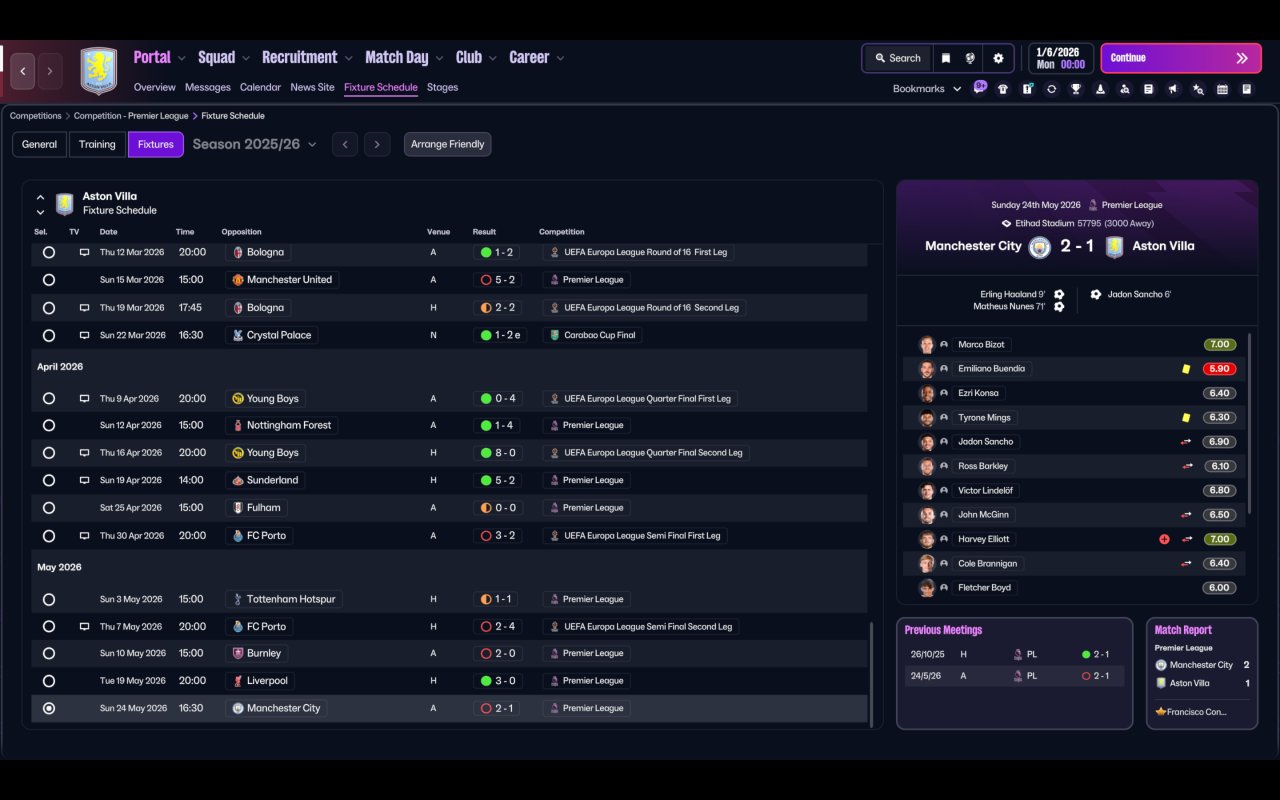
Task: Open the settings gear icon
Action: (998, 58)
